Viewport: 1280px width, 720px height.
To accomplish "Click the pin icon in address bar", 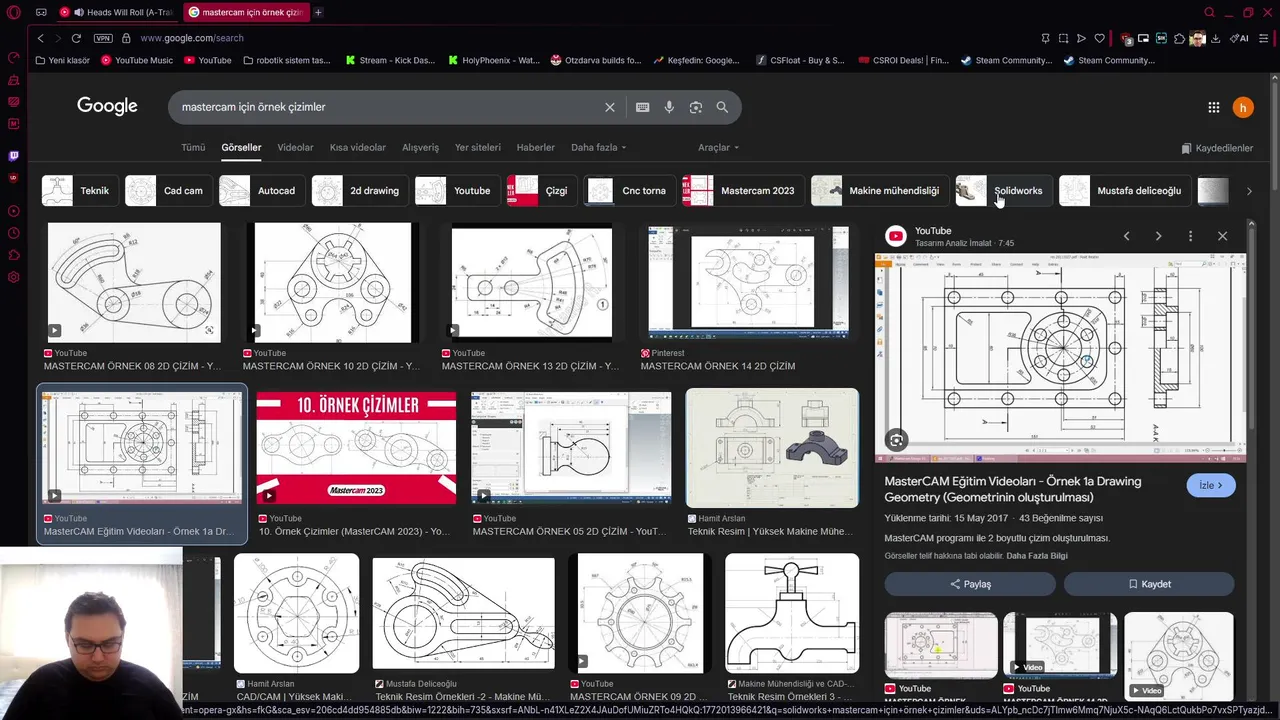I will 1045,38.
